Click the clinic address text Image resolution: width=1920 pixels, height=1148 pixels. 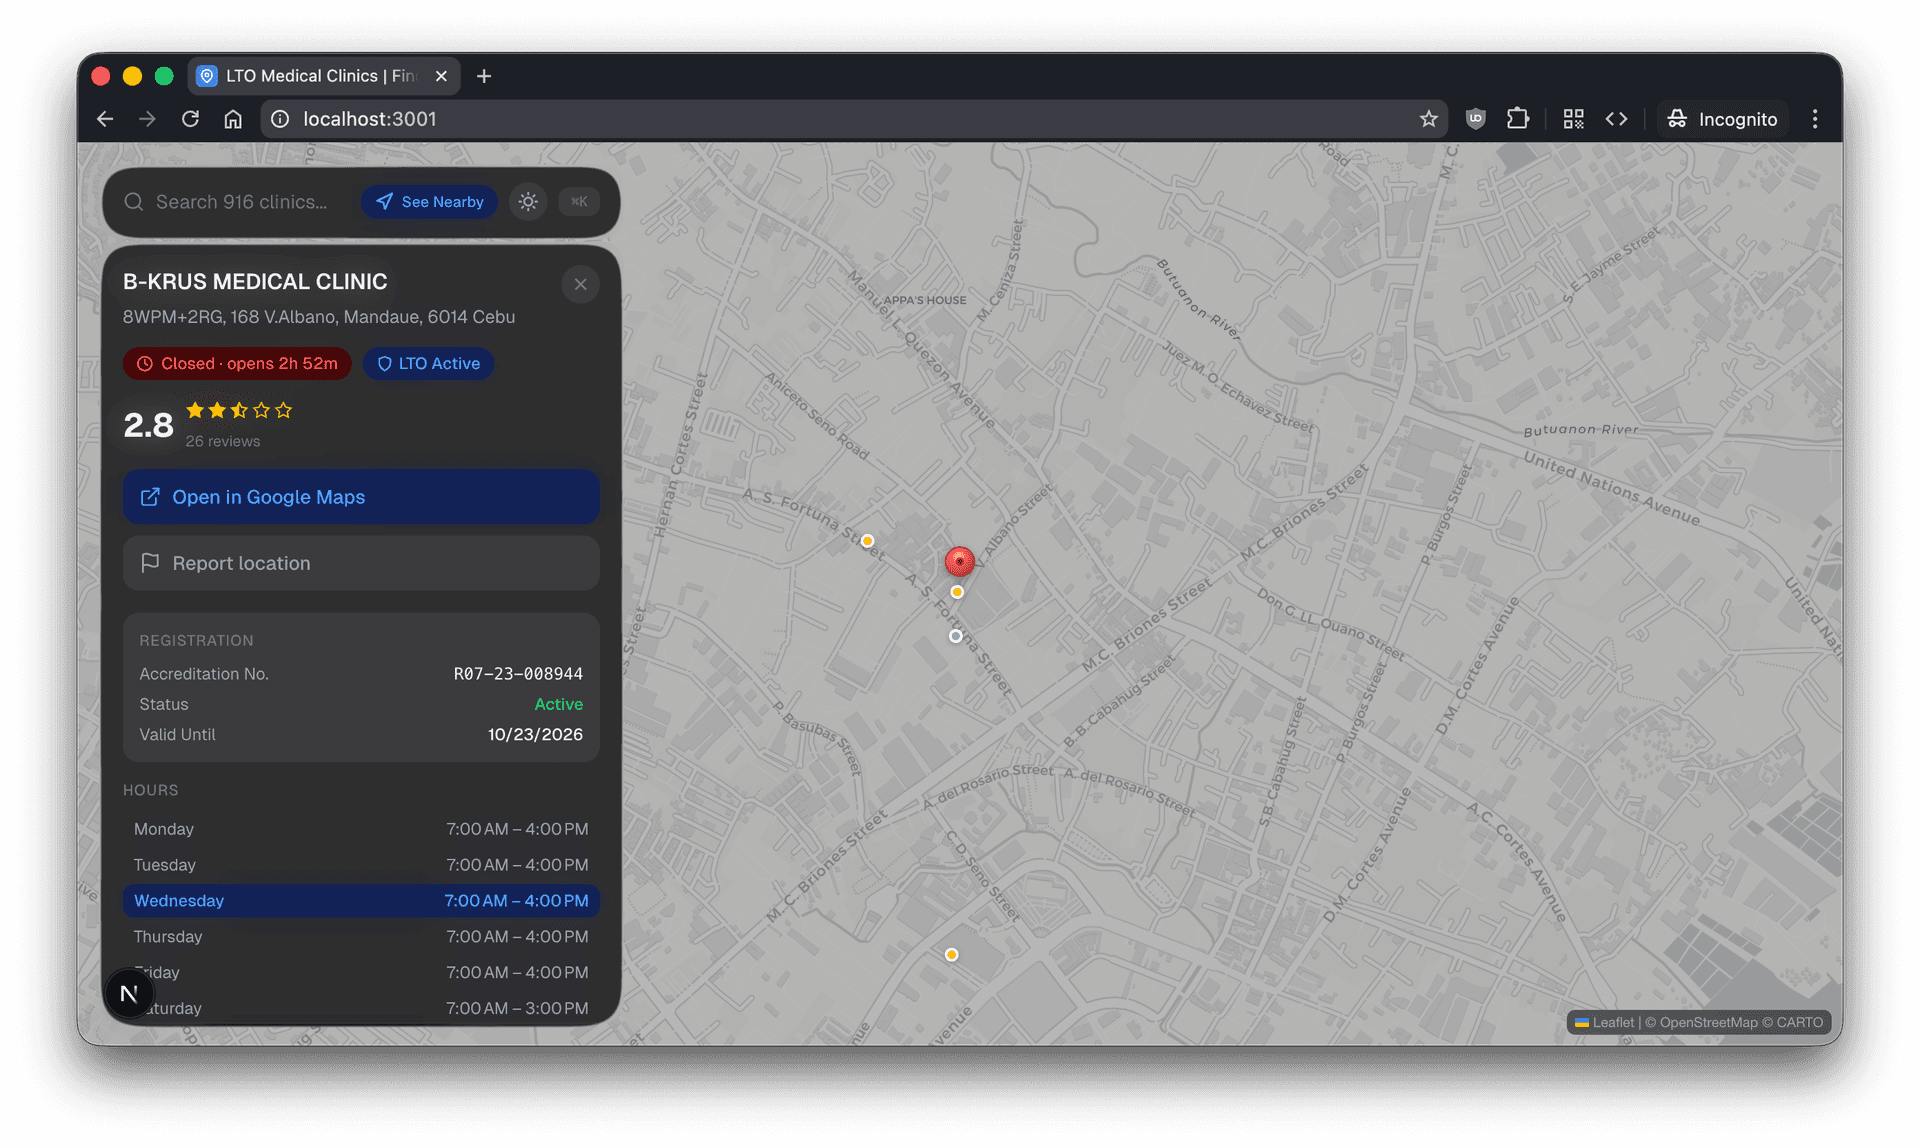click(319, 317)
